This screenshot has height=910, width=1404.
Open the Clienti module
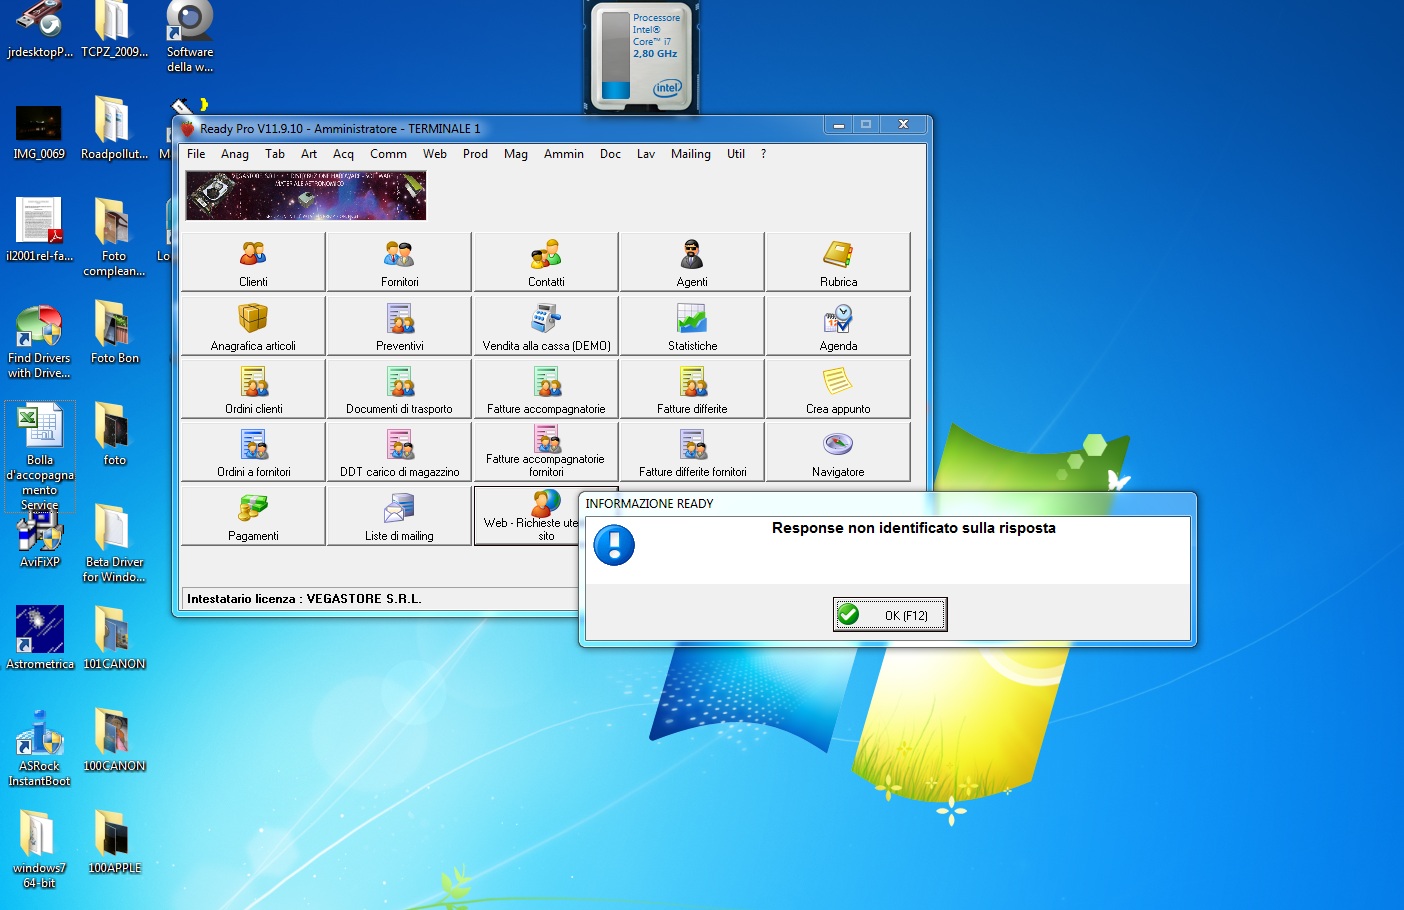tap(253, 262)
